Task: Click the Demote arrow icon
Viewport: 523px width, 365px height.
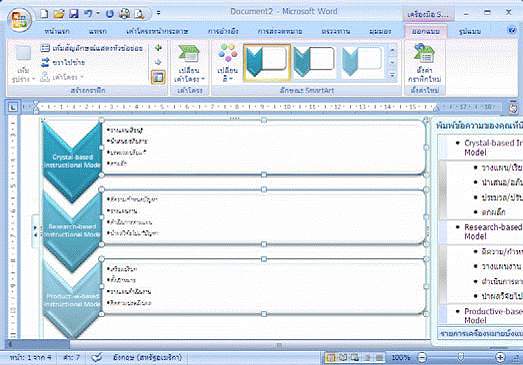Action: pyautogui.click(x=158, y=62)
